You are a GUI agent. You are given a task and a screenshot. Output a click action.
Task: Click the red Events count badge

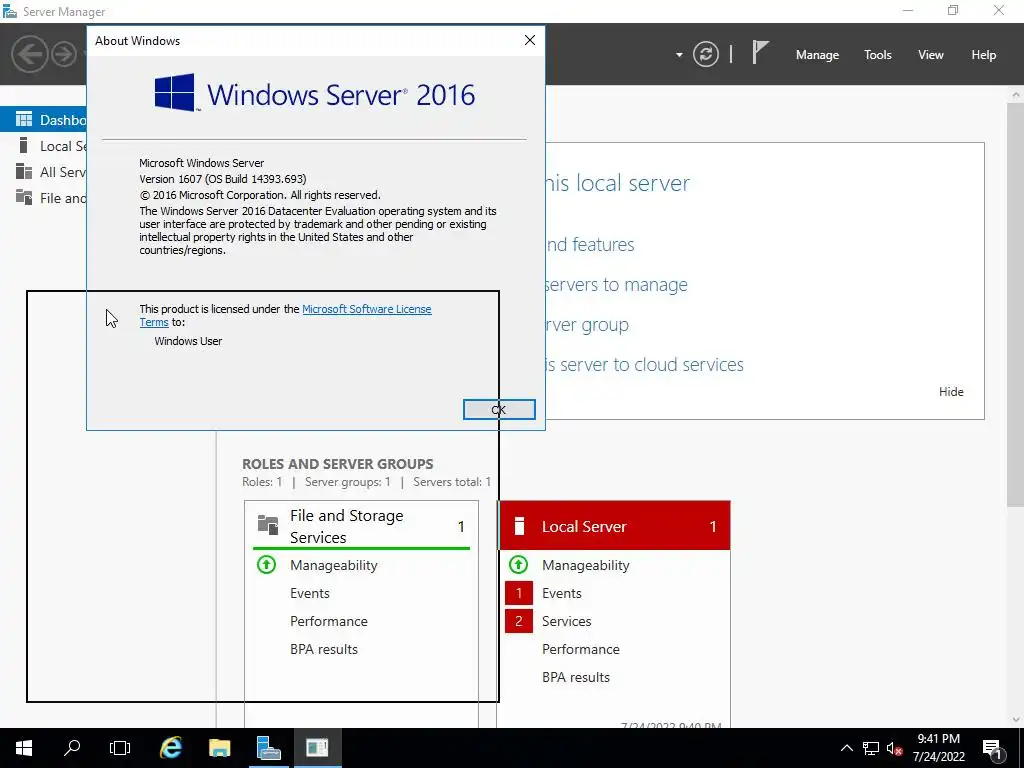[519, 593]
